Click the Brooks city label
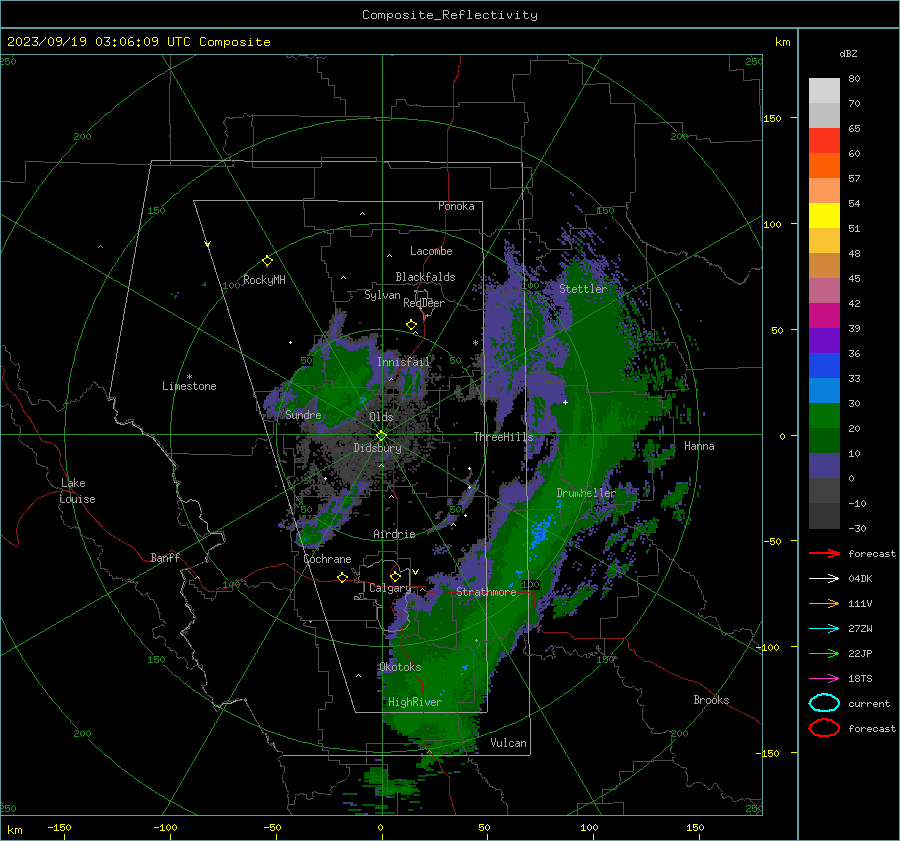The height and width of the screenshot is (841, 900). (711, 700)
